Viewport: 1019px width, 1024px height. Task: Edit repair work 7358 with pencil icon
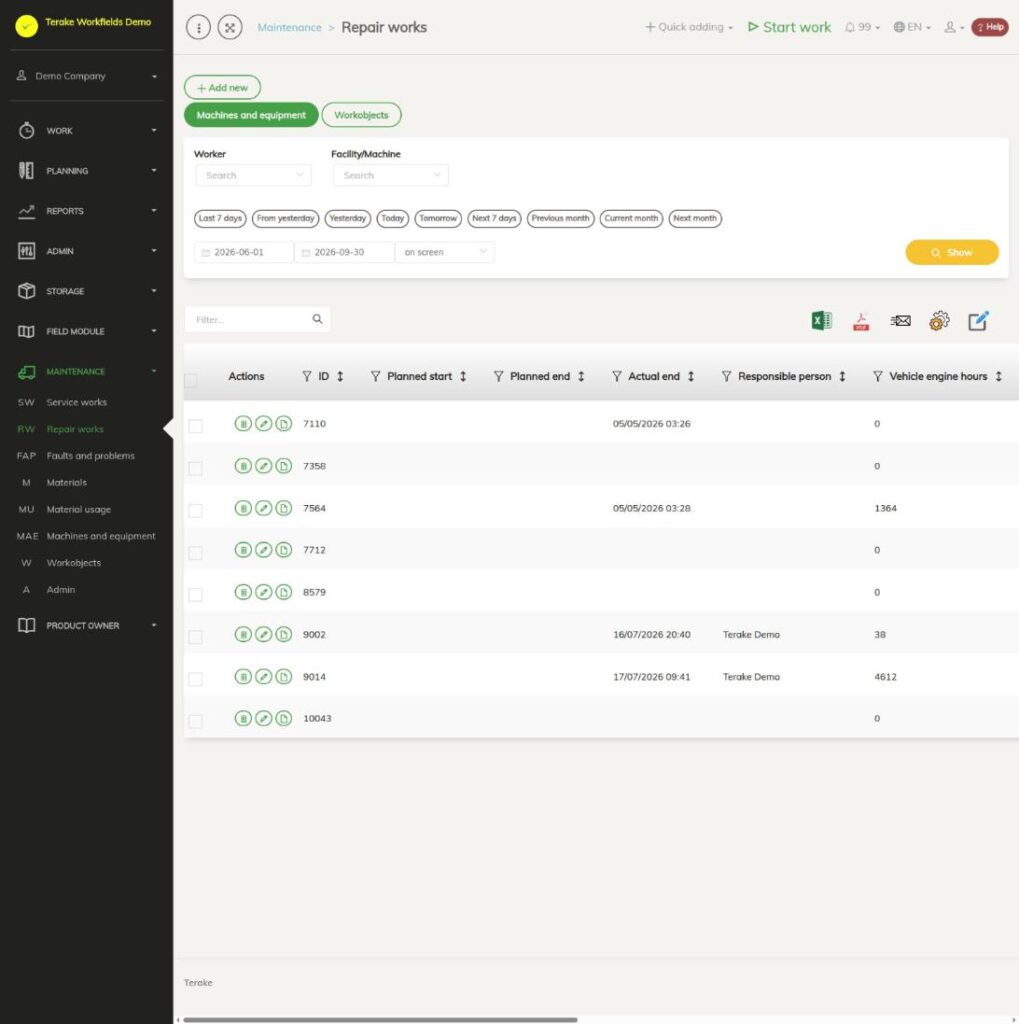point(263,466)
